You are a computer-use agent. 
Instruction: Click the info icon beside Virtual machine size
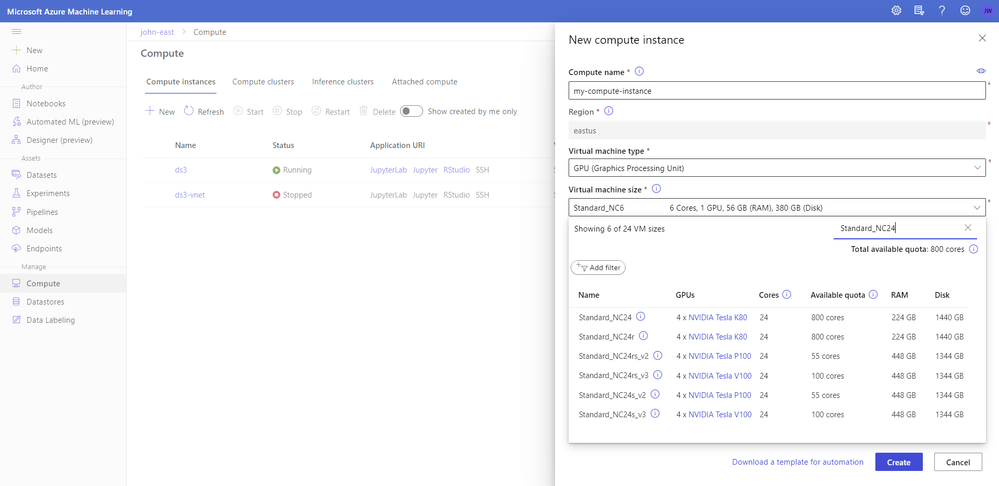[656, 189]
